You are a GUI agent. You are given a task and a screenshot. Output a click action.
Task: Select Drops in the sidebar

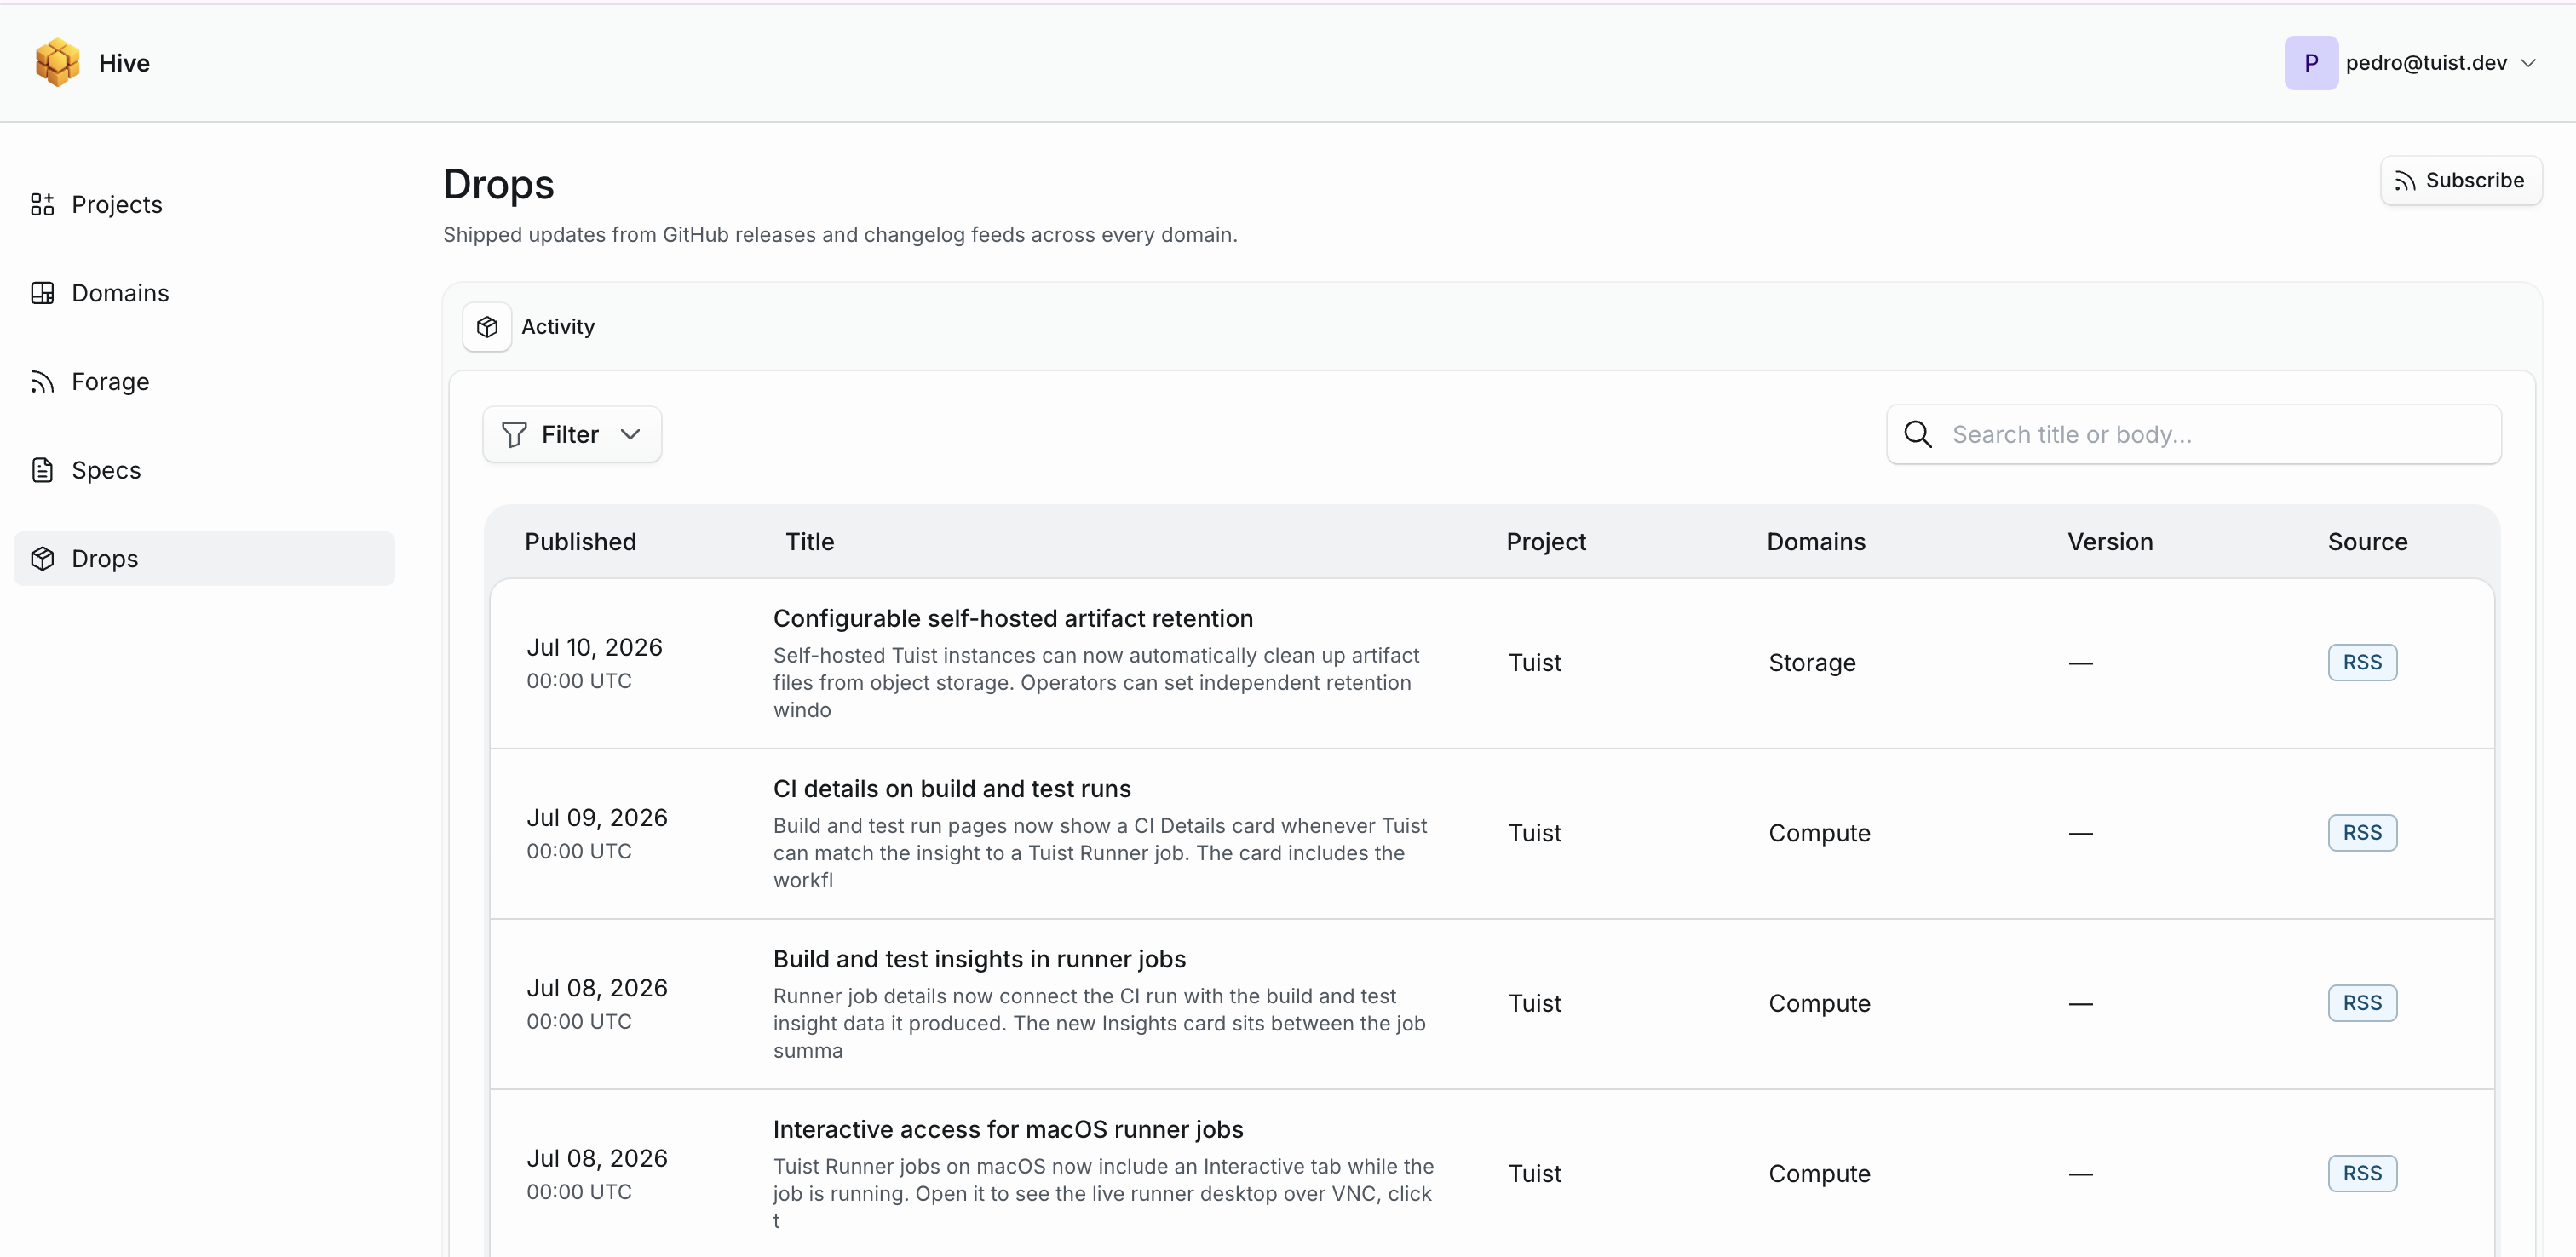pos(204,559)
